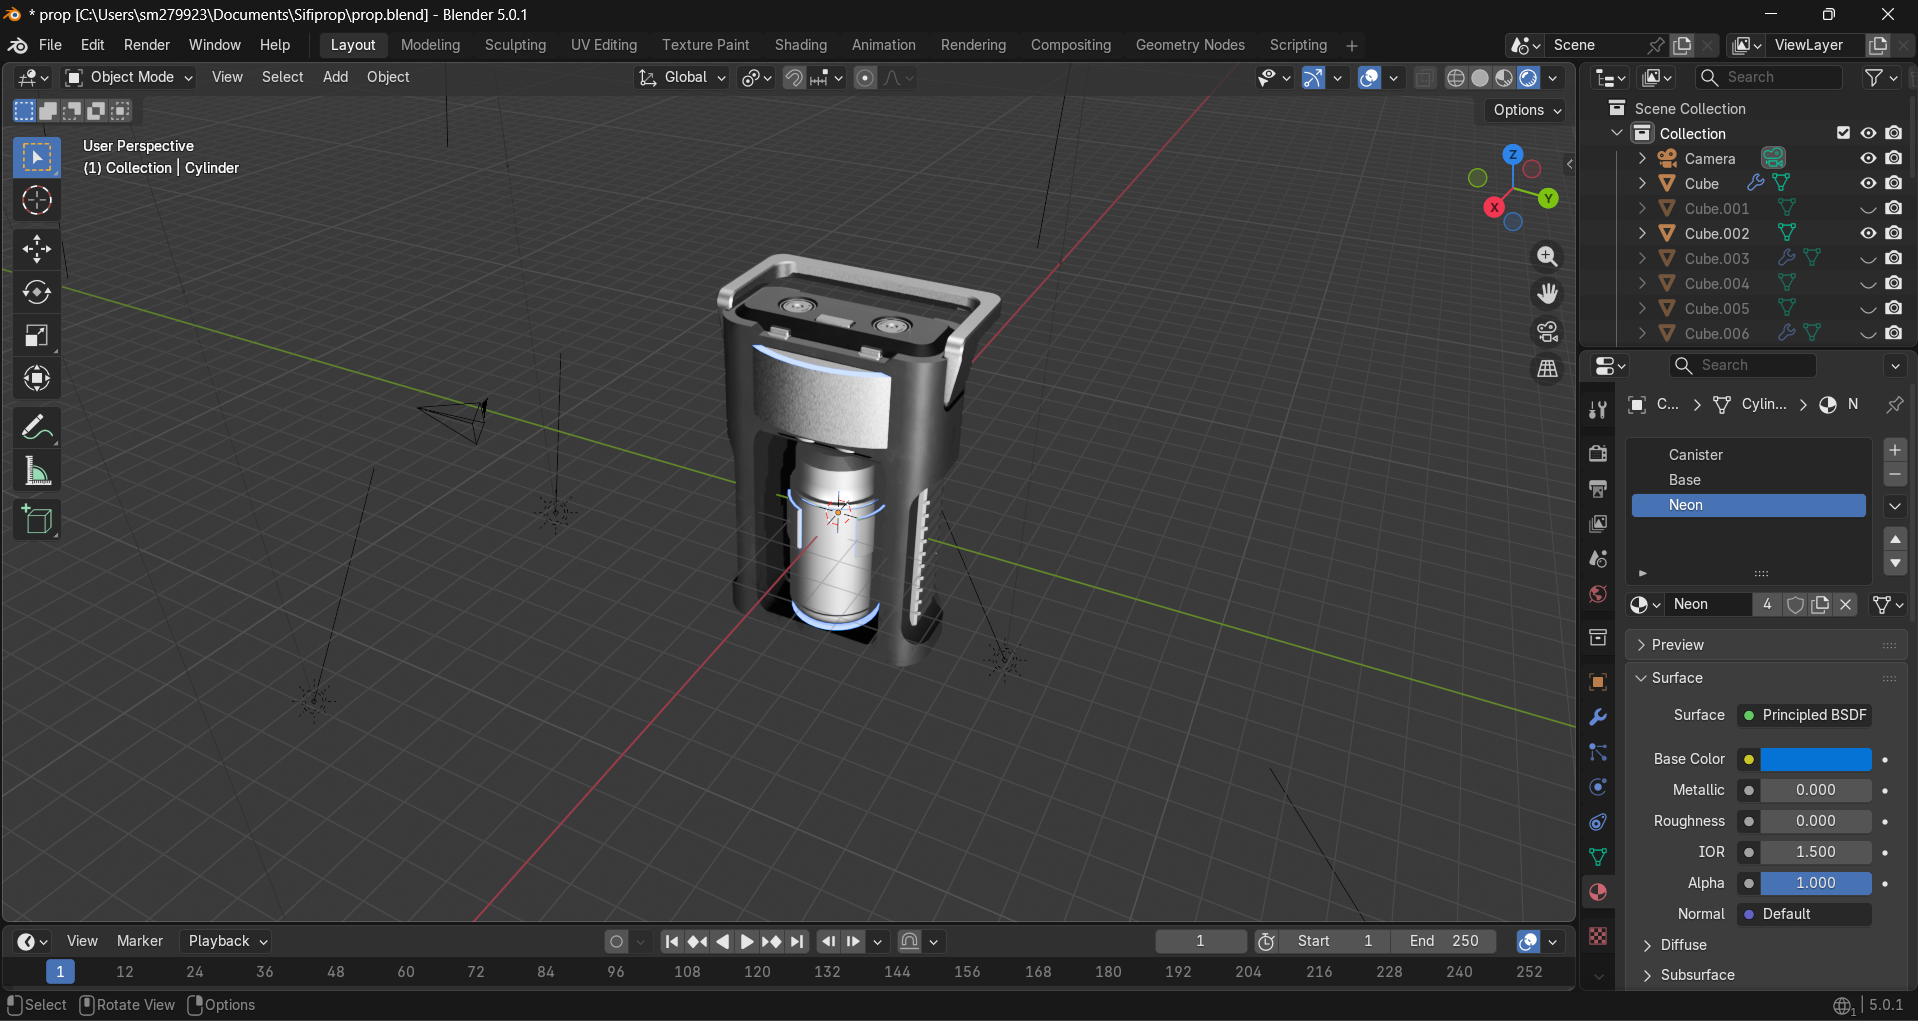Open the Render properties tab
This screenshot has width=1918, height=1021.
[x=1598, y=453]
